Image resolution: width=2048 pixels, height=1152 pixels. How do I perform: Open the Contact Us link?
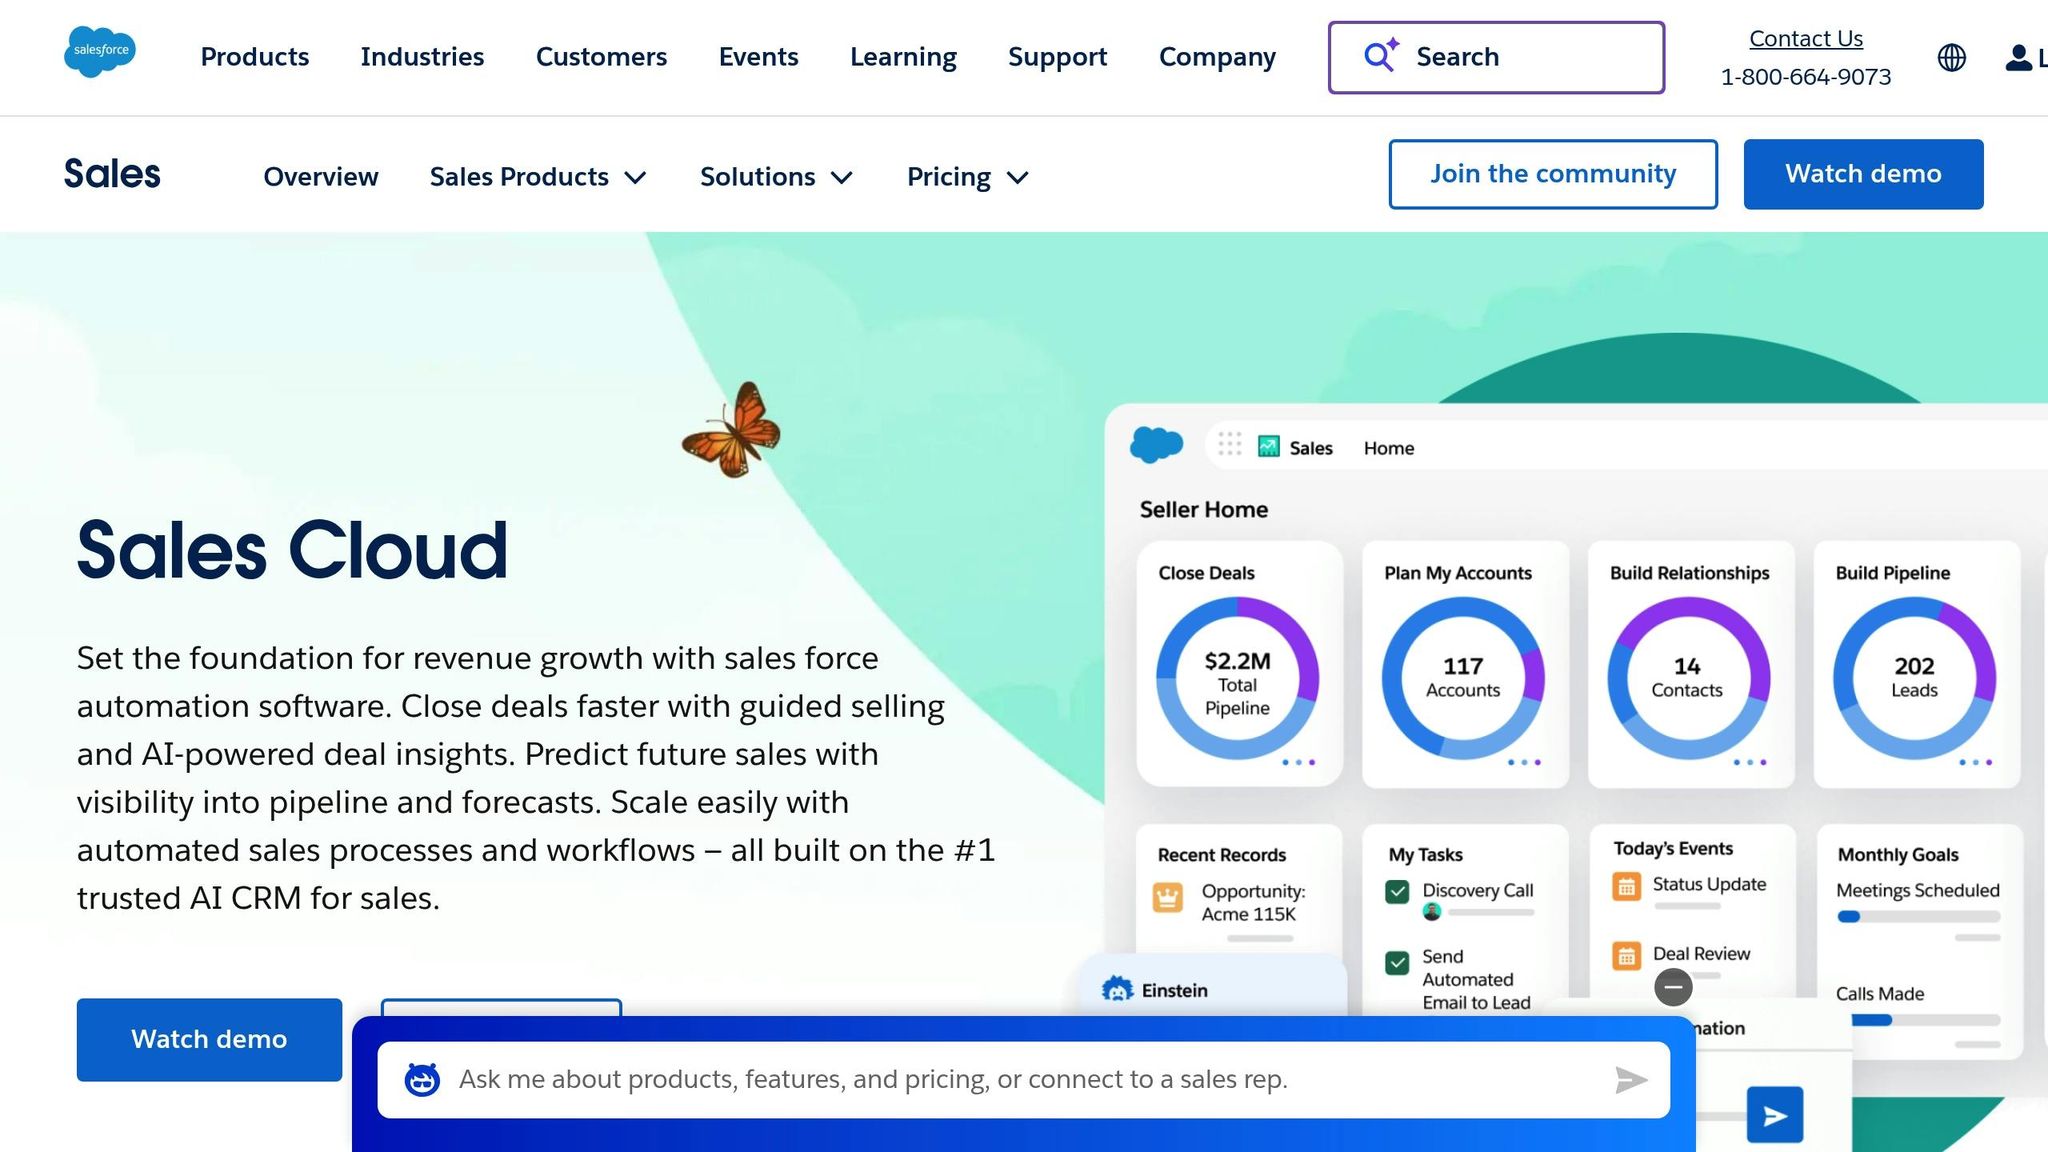[1805, 38]
